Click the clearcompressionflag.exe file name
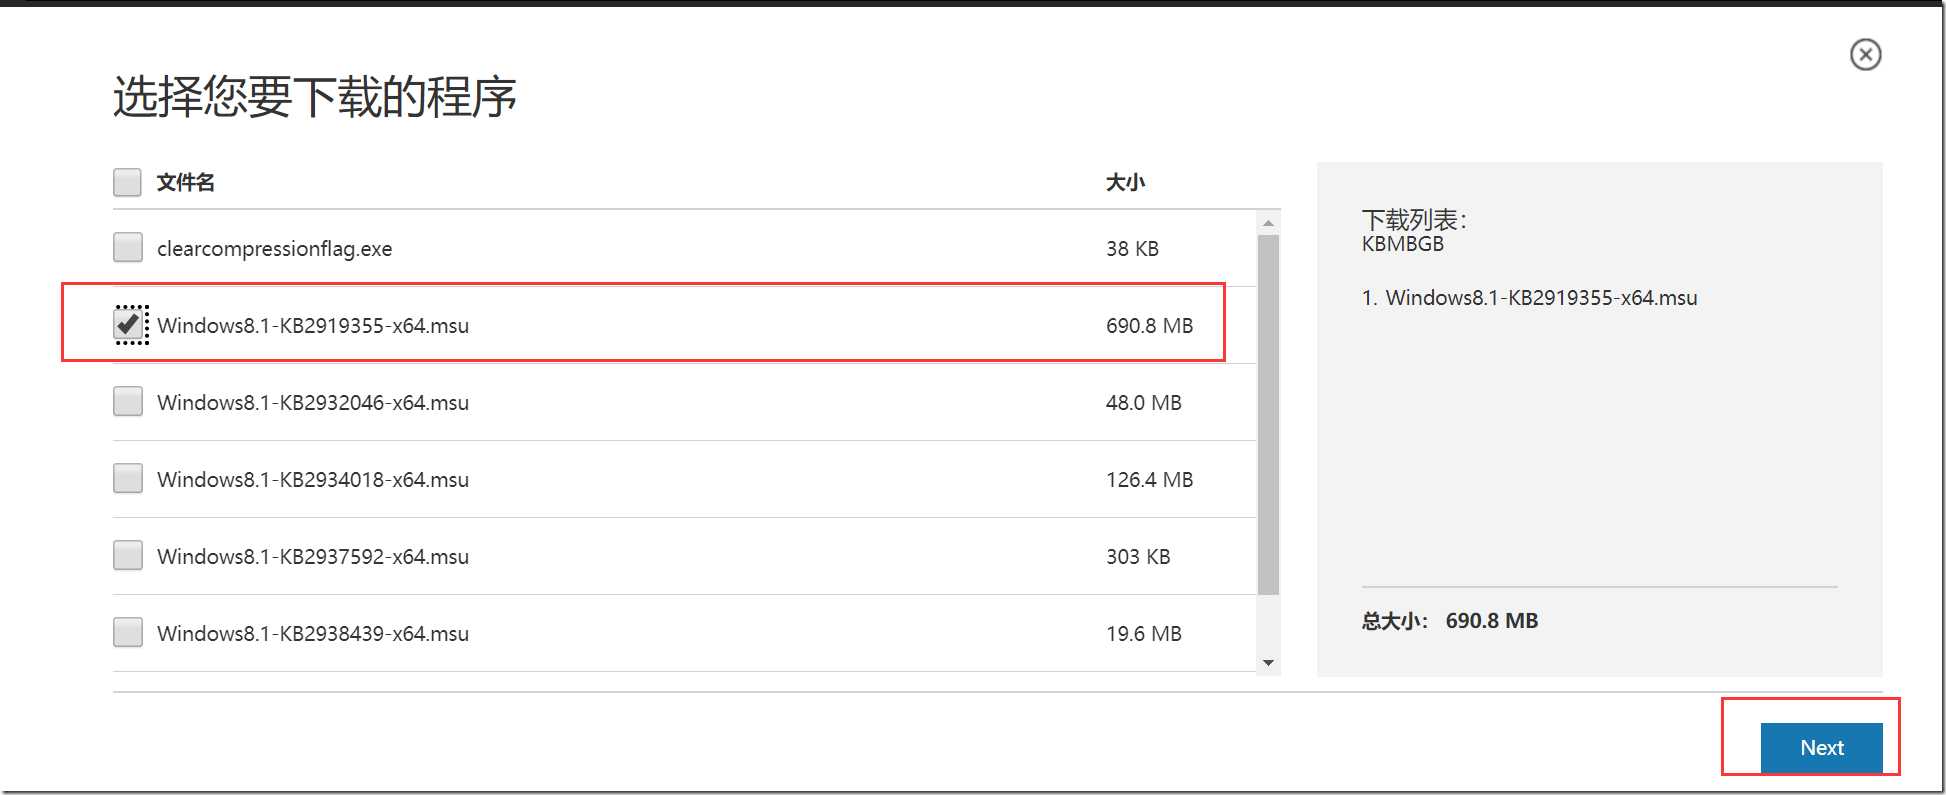Image resolution: width=1946 pixels, height=795 pixels. [x=274, y=248]
